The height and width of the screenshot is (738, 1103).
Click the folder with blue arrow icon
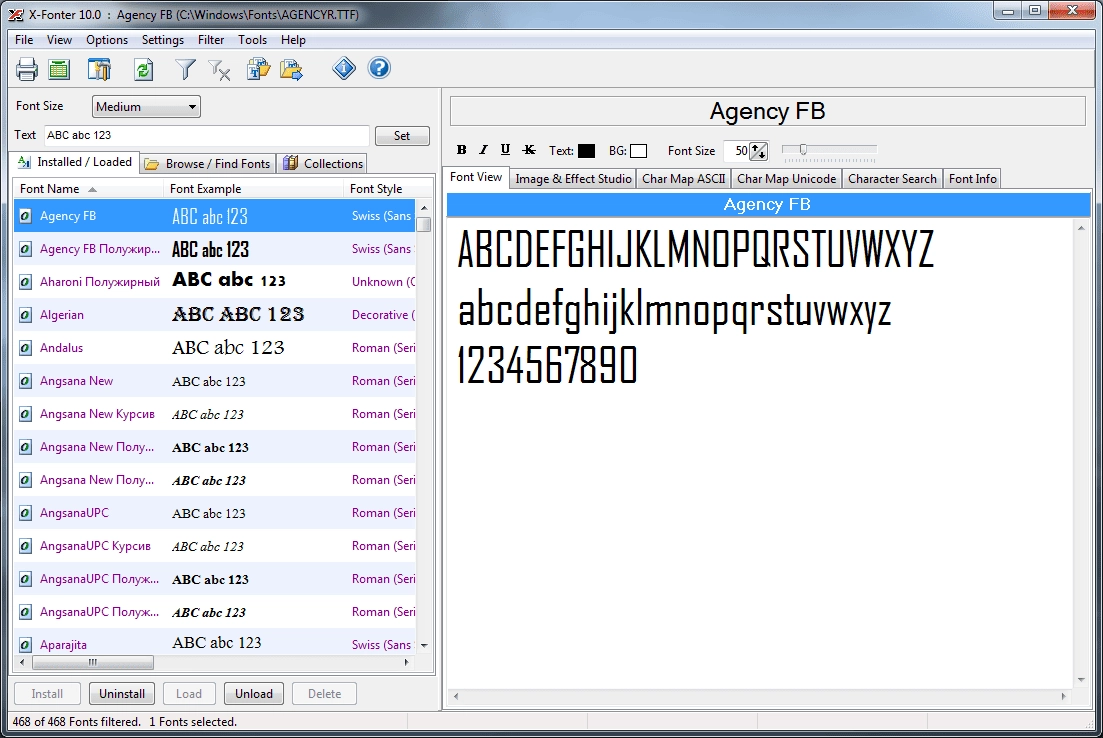tap(291, 69)
